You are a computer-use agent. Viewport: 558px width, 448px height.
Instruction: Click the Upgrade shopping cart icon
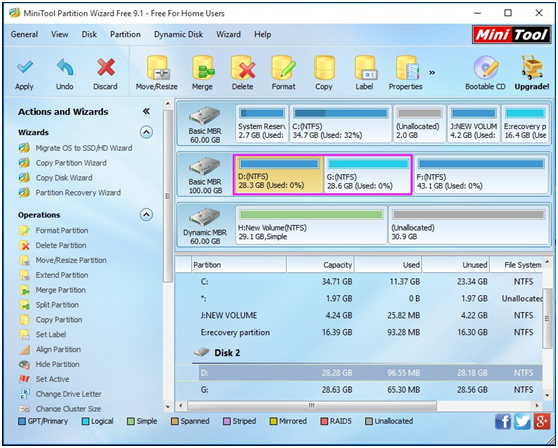tap(532, 68)
